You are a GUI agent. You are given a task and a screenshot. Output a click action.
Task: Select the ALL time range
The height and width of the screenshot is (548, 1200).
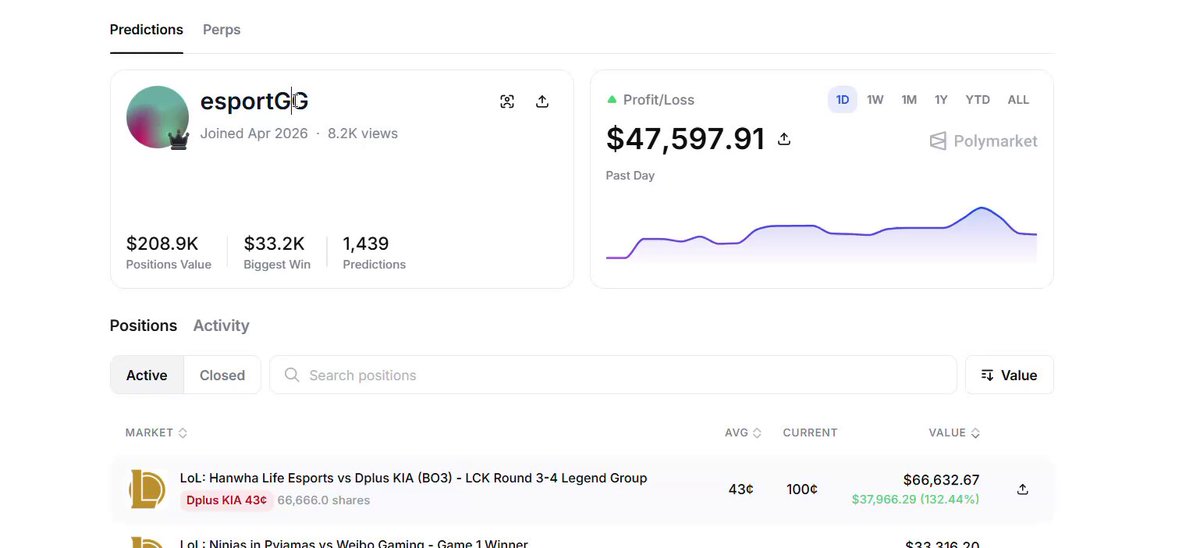click(x=1018, y=100)
